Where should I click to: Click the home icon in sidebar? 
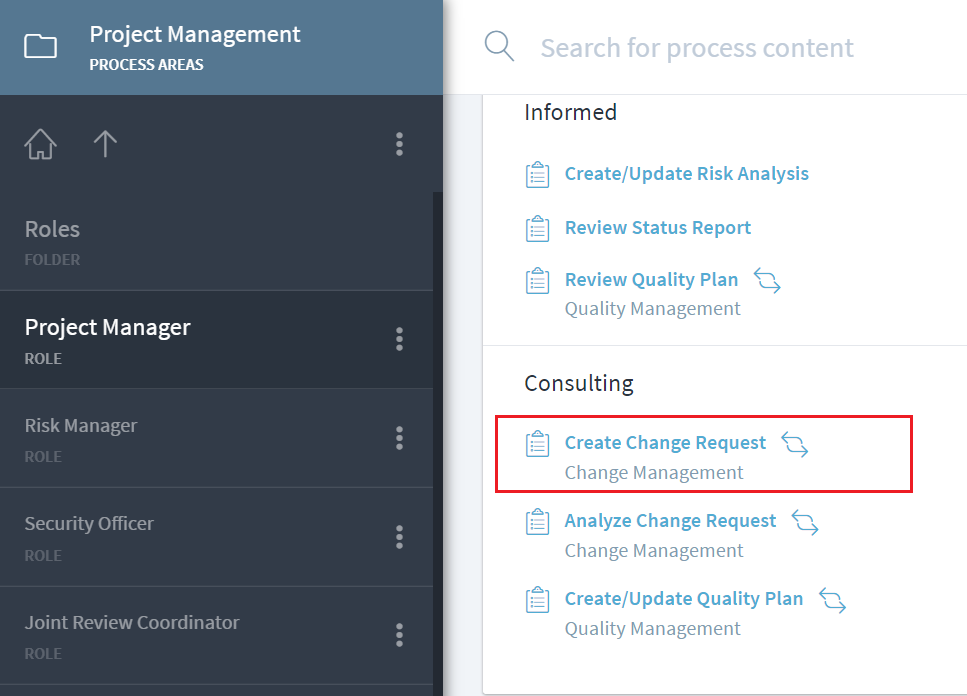[40, 145]
